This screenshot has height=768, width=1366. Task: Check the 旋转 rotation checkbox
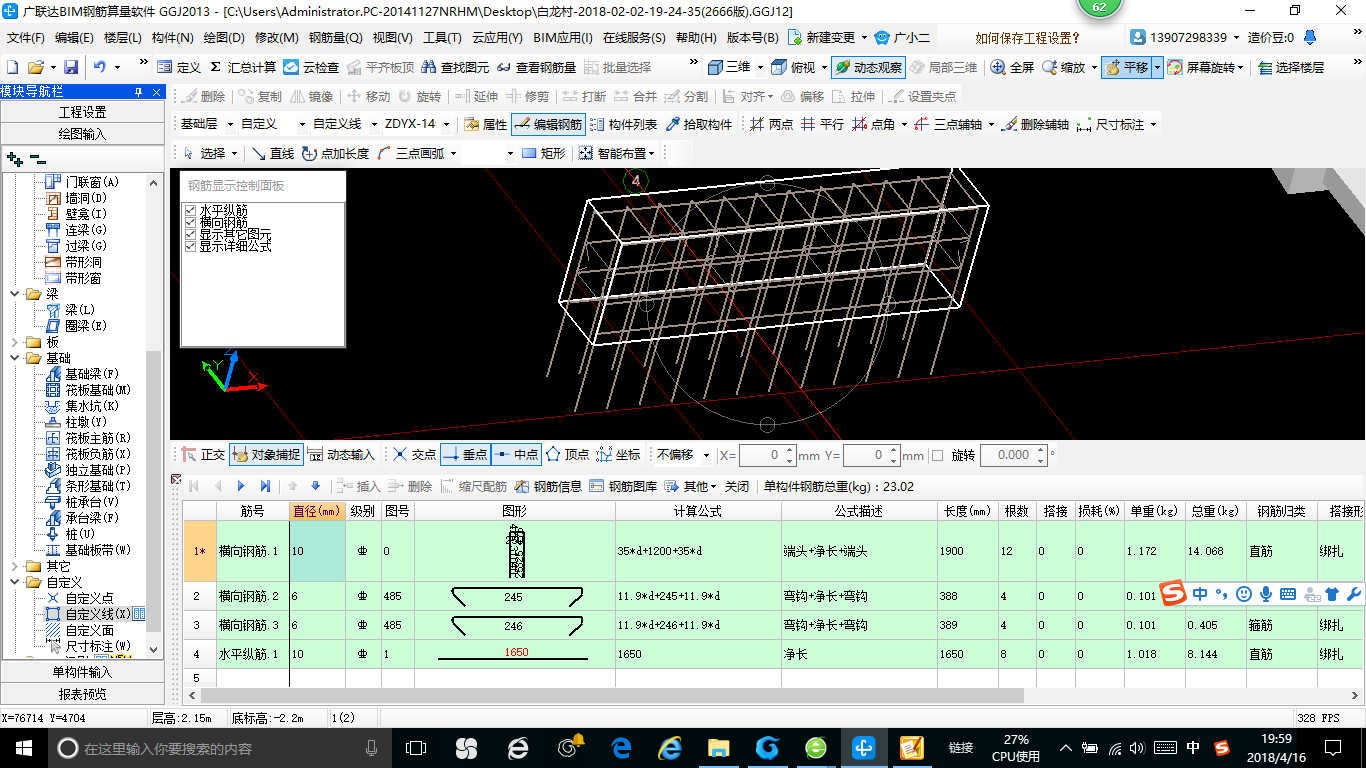coord(937,455)
